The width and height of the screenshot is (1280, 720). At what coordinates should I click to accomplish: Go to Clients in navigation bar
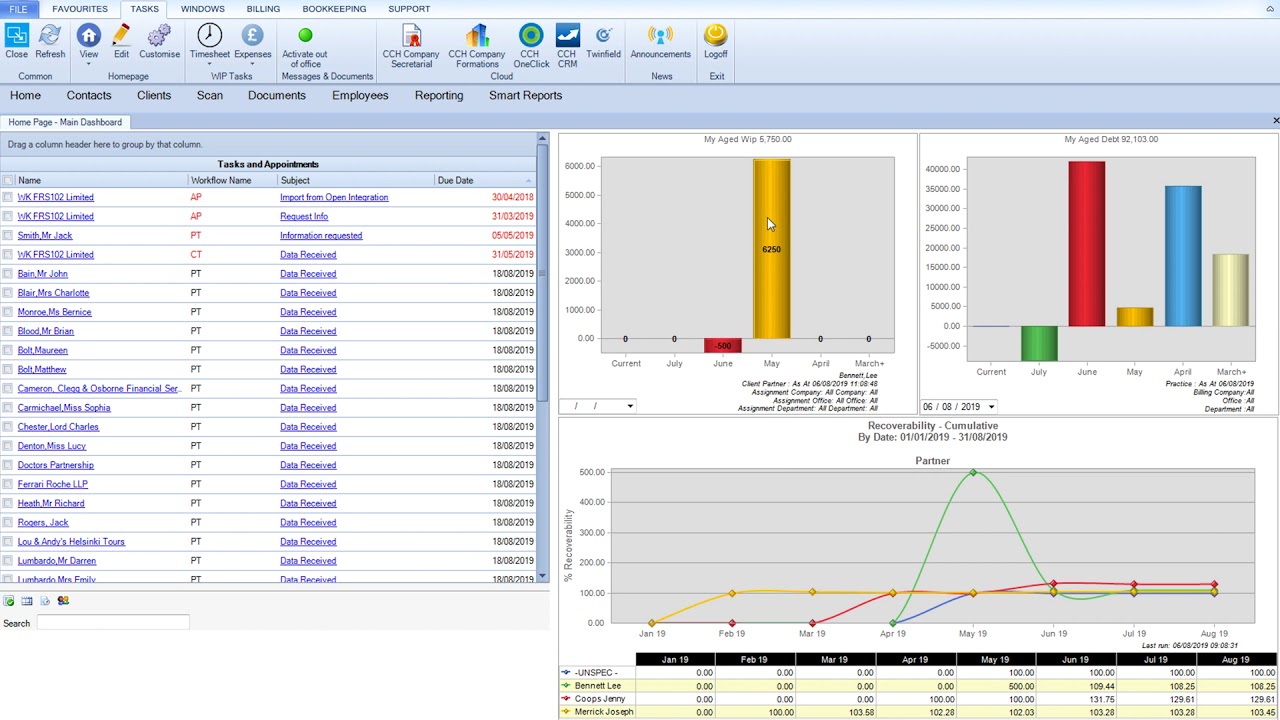tap(154, 95)
